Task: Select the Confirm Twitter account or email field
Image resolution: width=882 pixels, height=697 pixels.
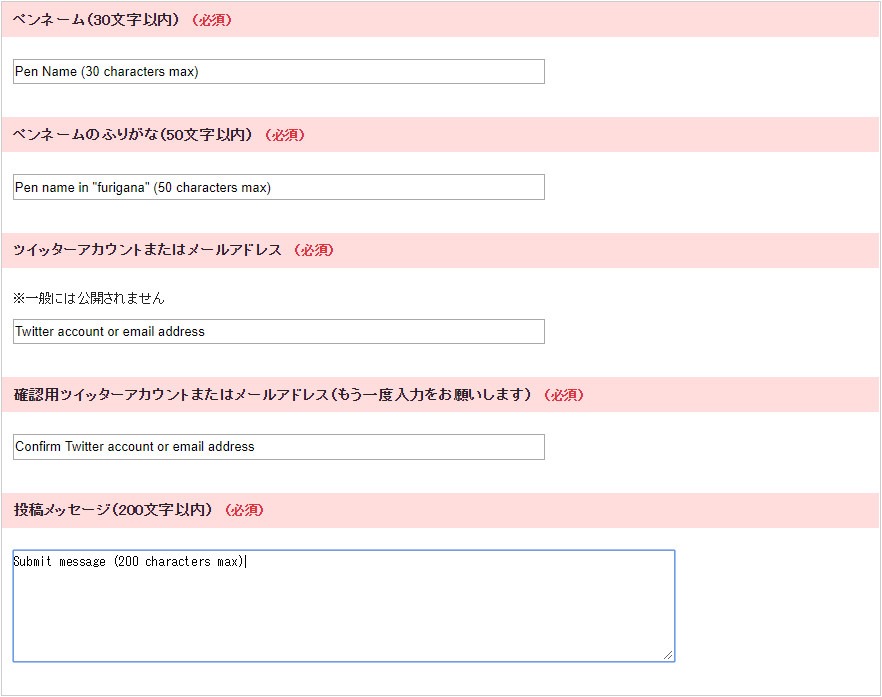Action: (x=278, y=447)
